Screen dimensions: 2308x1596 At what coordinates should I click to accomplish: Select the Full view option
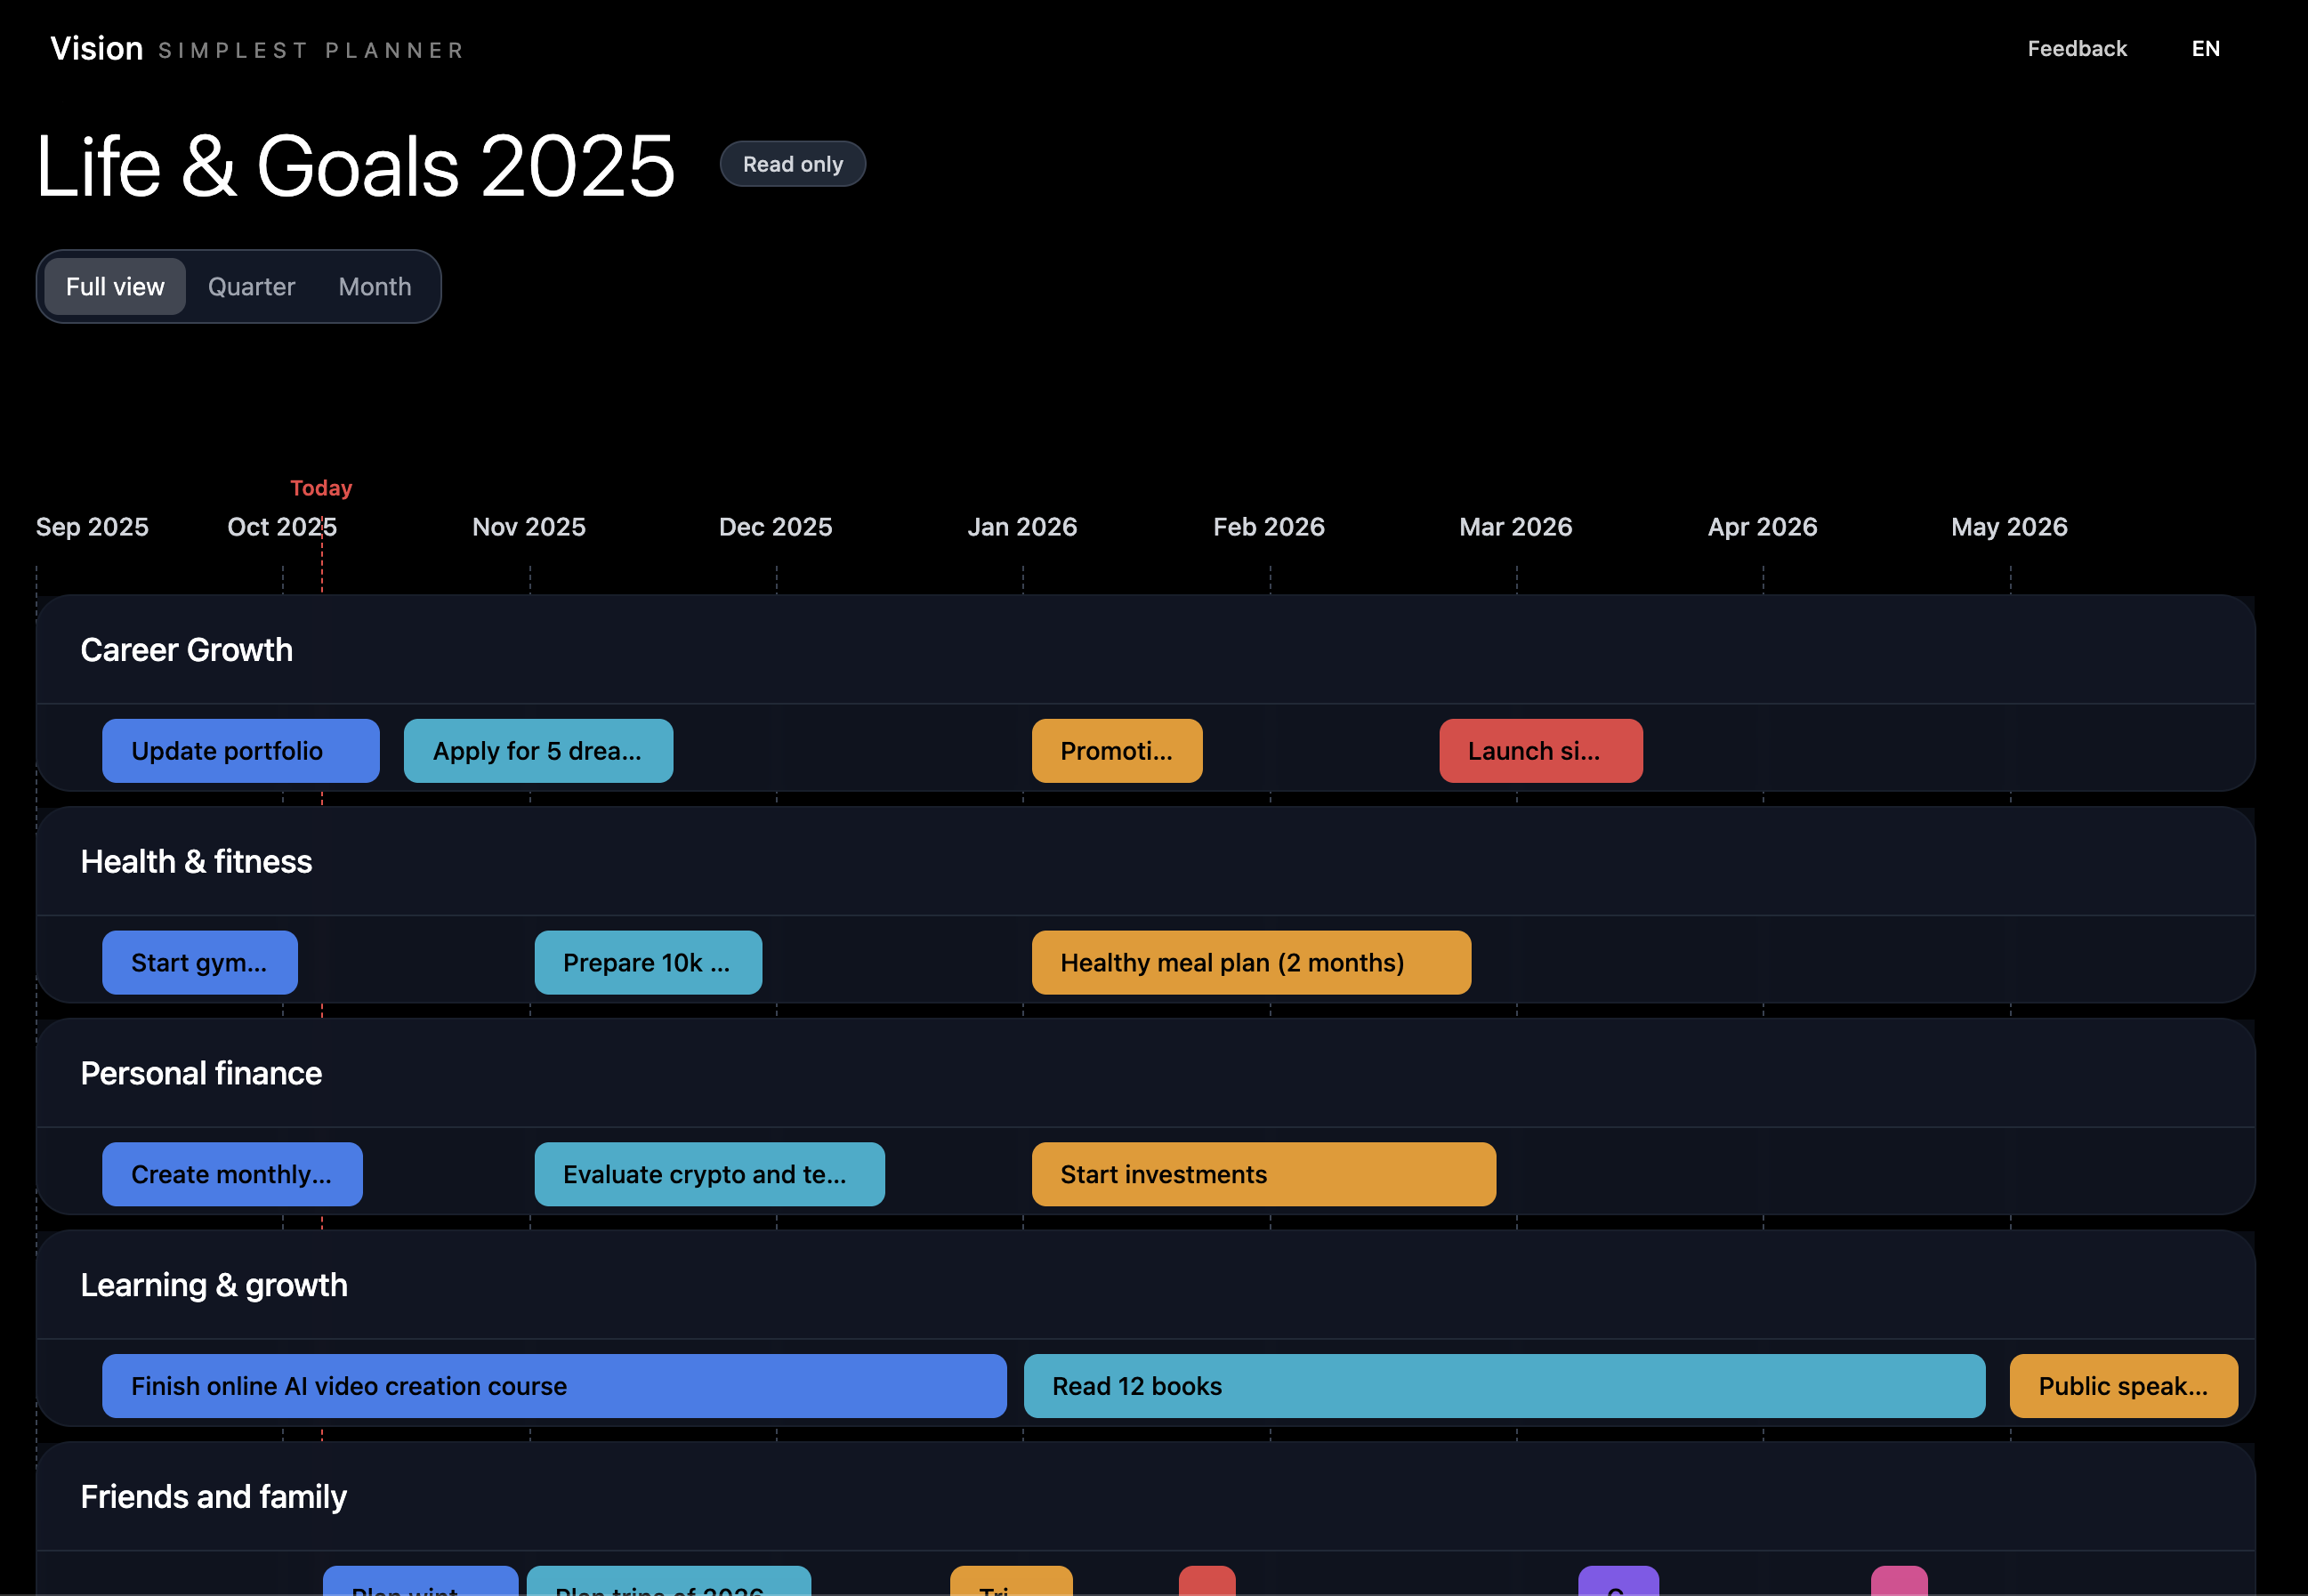click(115, 287)
